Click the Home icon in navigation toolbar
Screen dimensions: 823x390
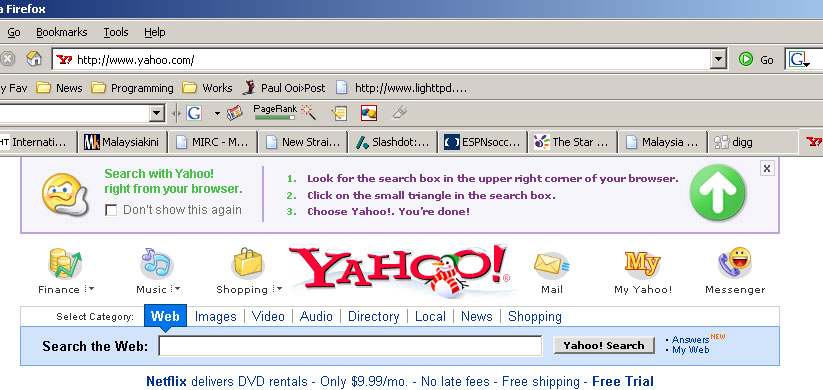pyautogui.click(x=34, y=59)
